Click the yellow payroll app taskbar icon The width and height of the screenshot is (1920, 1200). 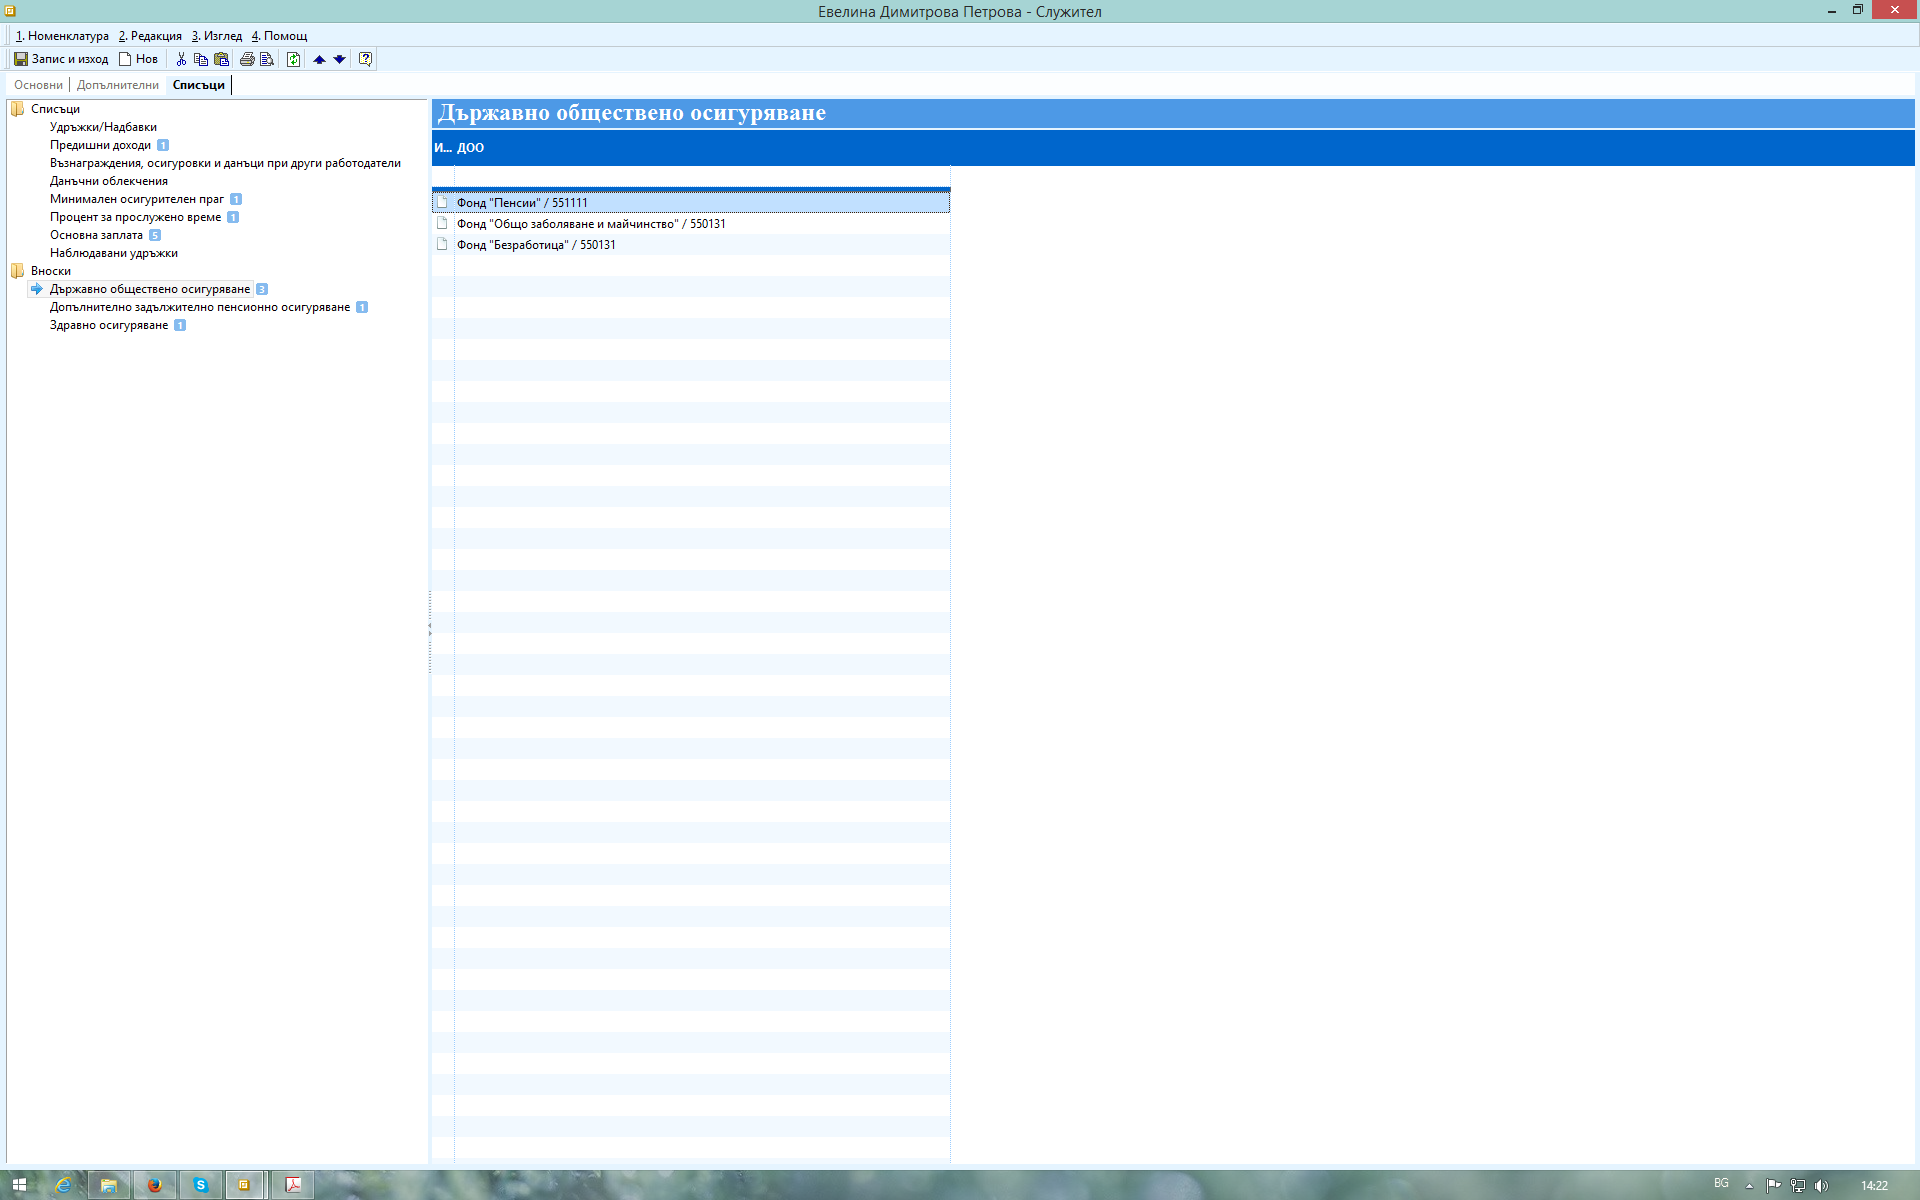[x=244, y=1185]
